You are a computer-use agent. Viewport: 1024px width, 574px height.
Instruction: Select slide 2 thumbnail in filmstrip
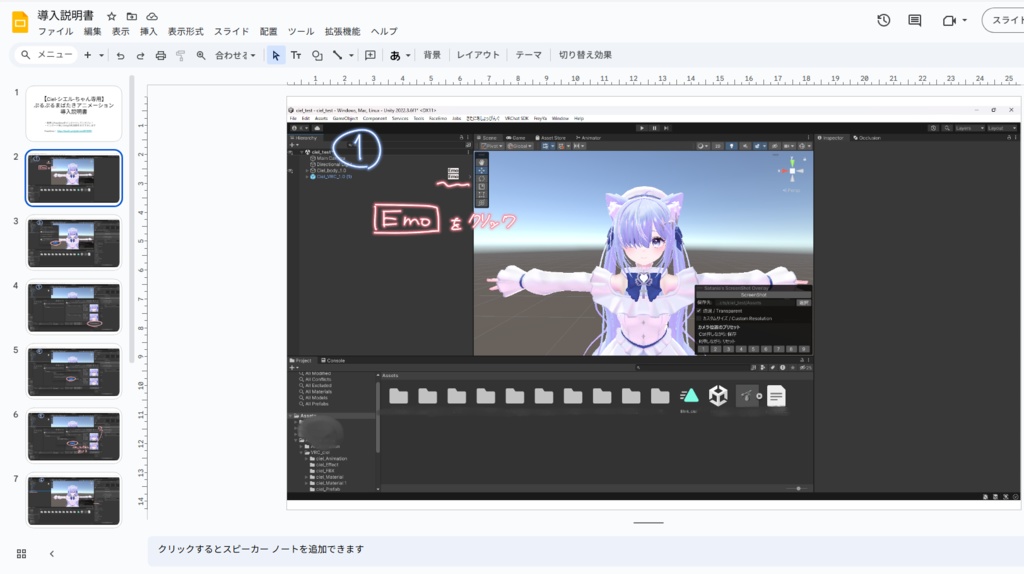(x=74, y=178)
